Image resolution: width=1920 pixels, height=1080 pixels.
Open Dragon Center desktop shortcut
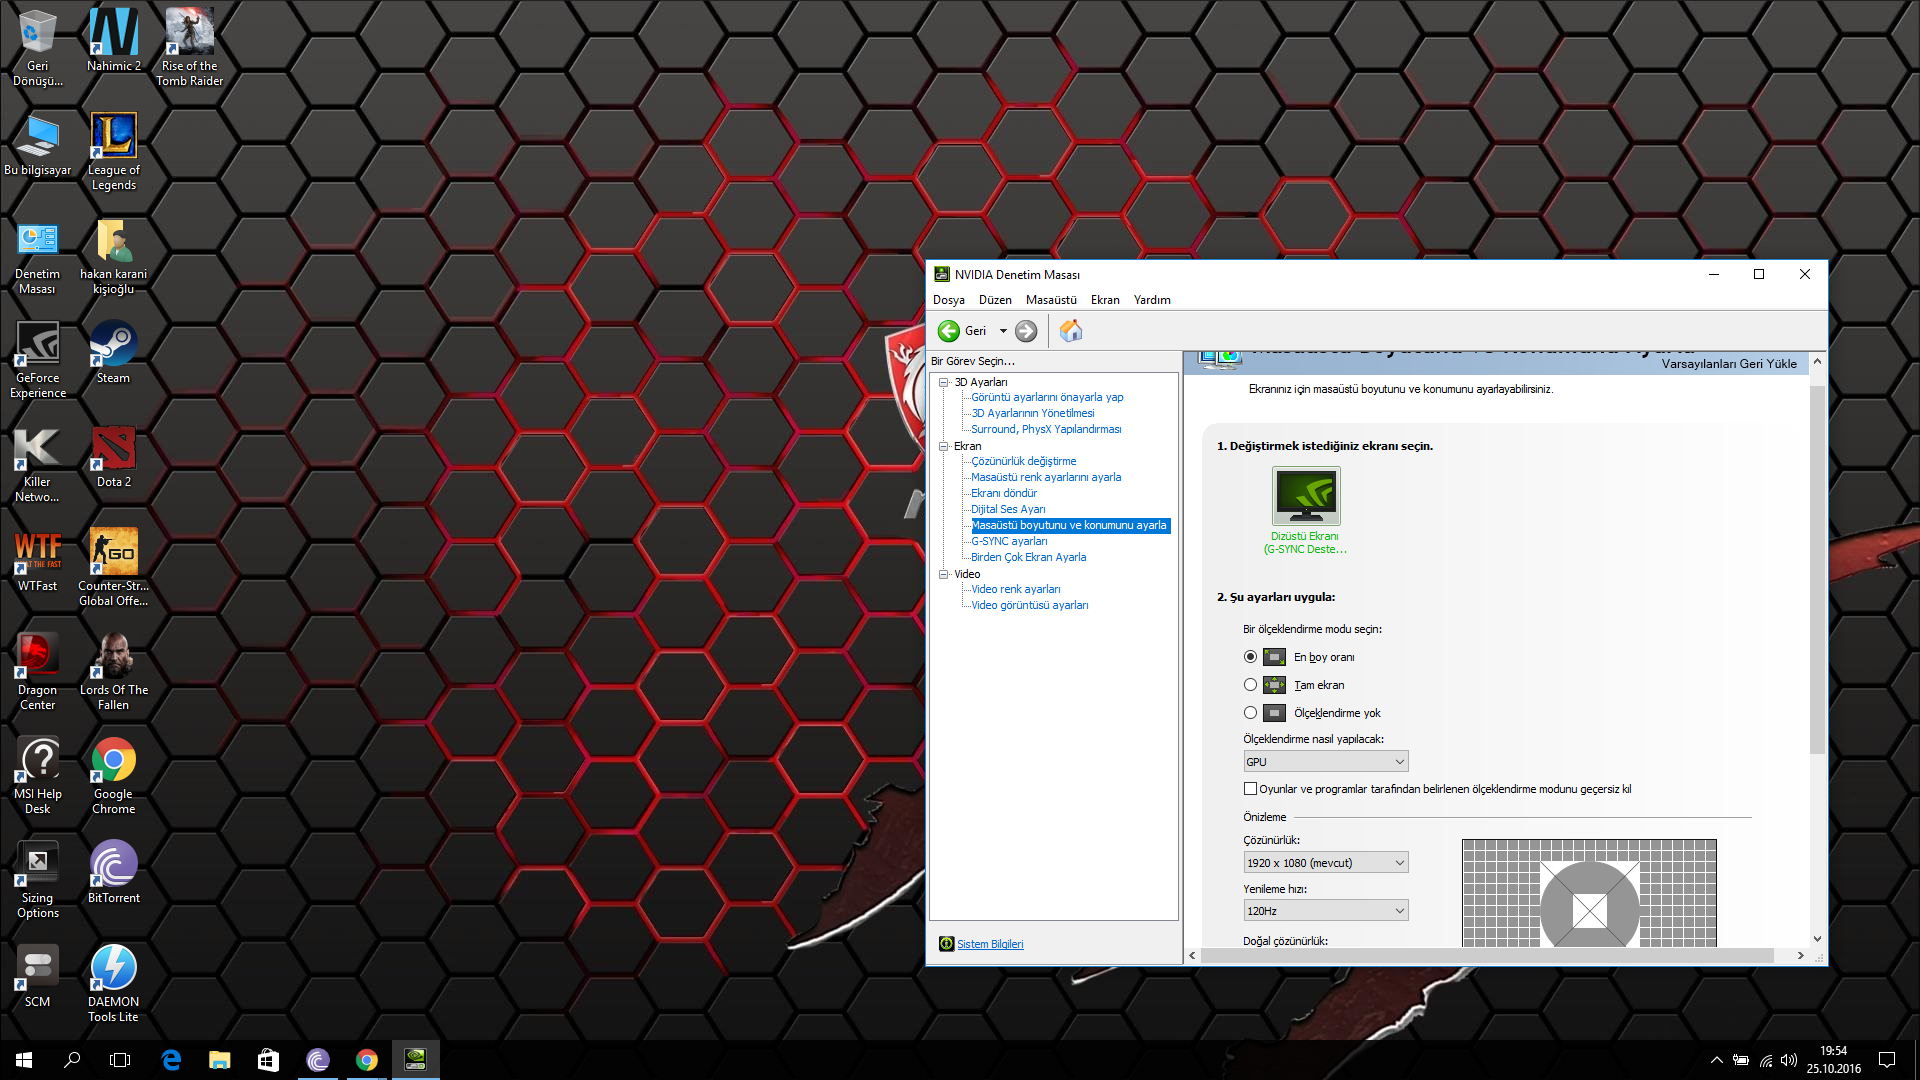[x=37, y=672]
